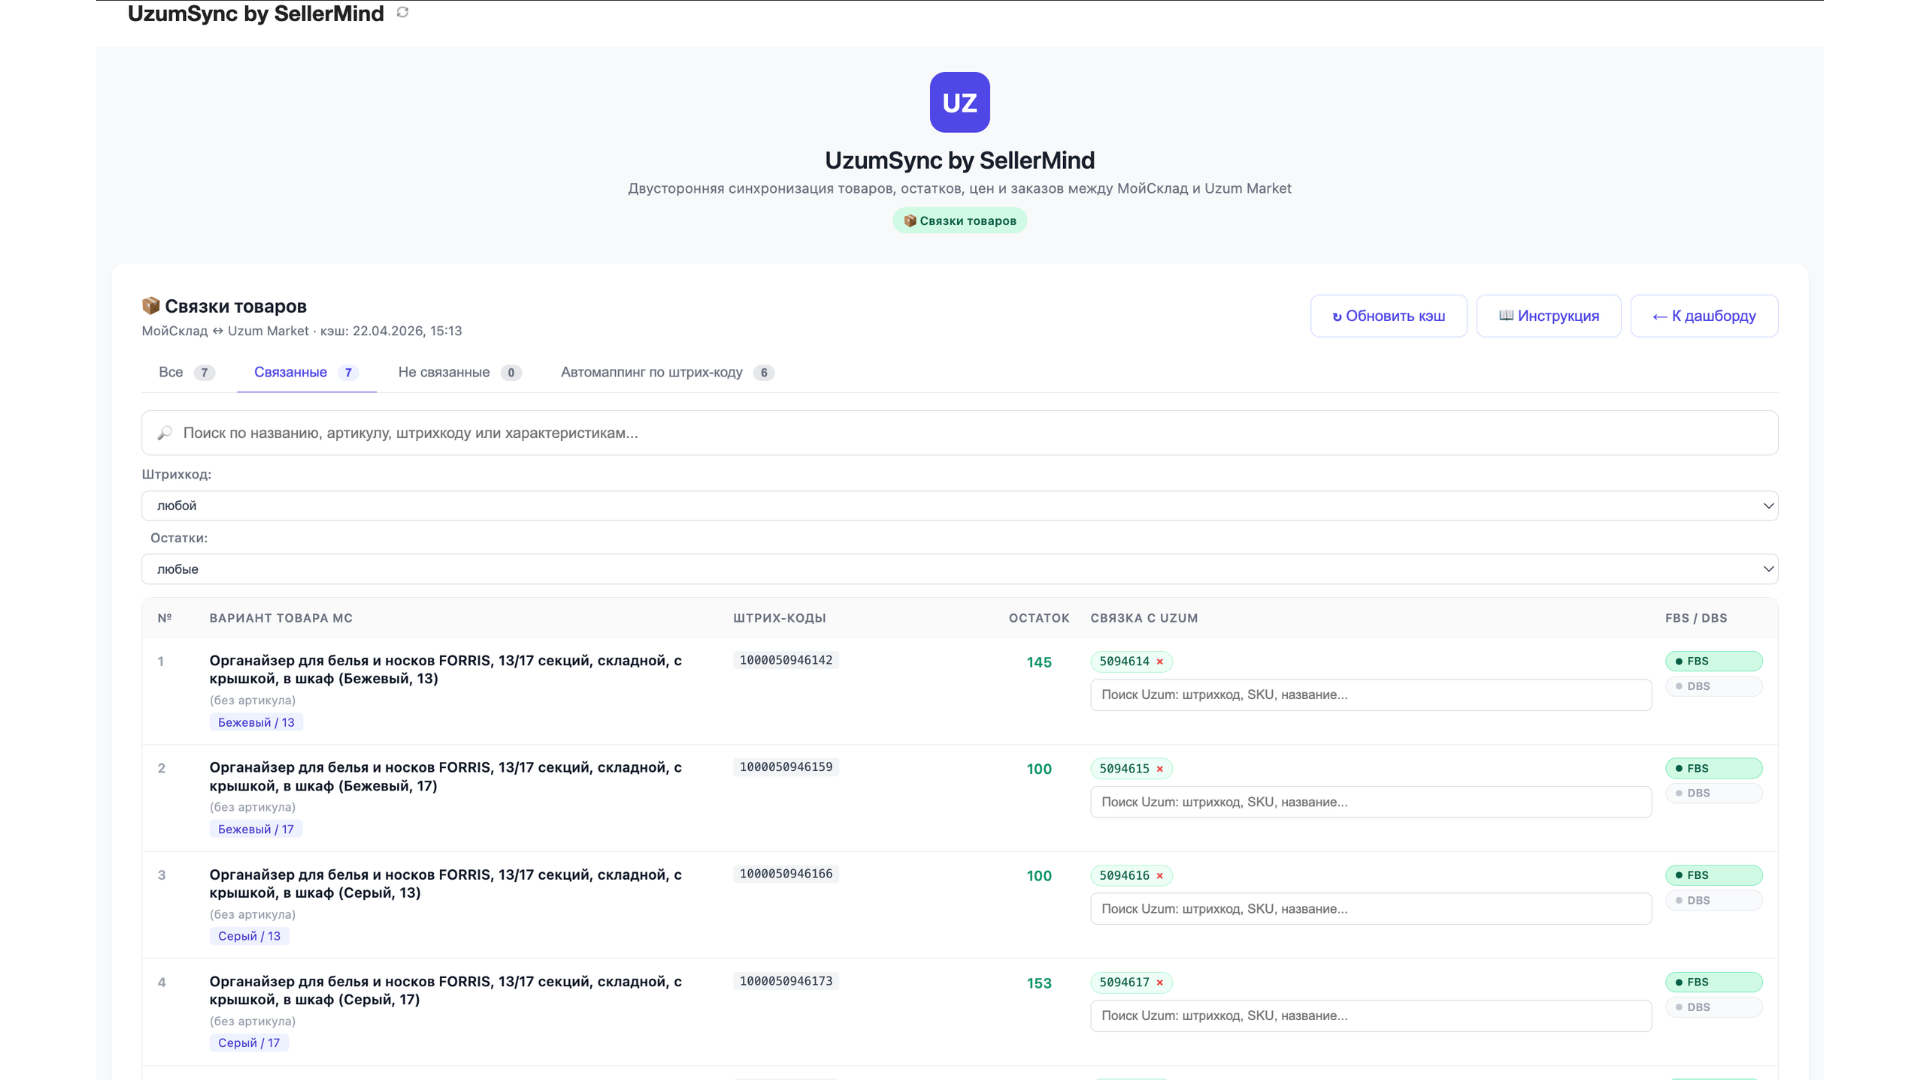Click the search magnifier icon in search bar

click(165, 433)
